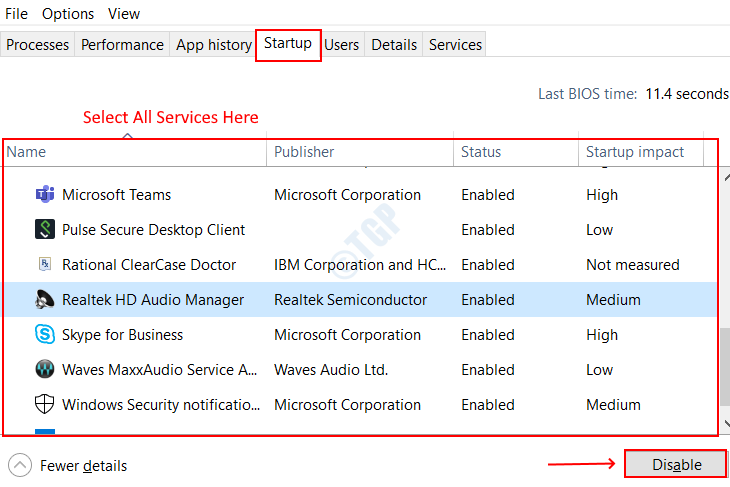Switch to the Processes tab
This screenshot has height=487, width=730.
point(37,45)
